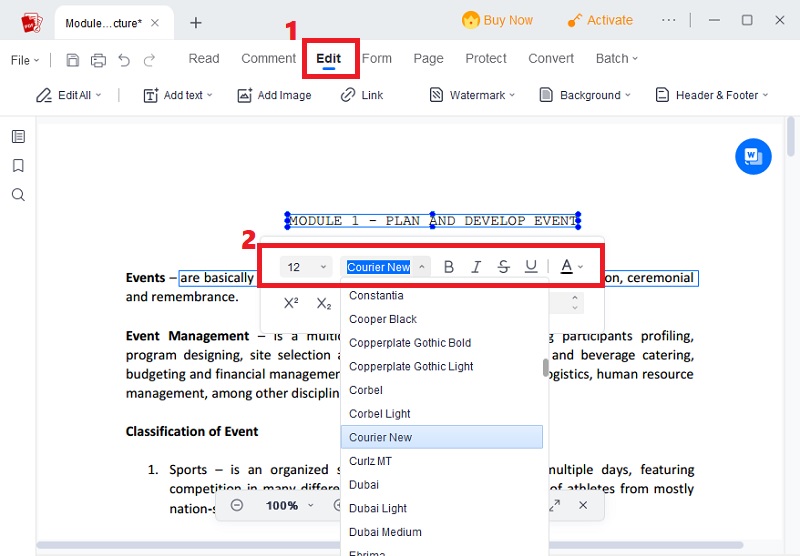The width and height of the screenshot is (800, 556).
Task: Open the Header & Footer dropdown
Action: (712, 95)
